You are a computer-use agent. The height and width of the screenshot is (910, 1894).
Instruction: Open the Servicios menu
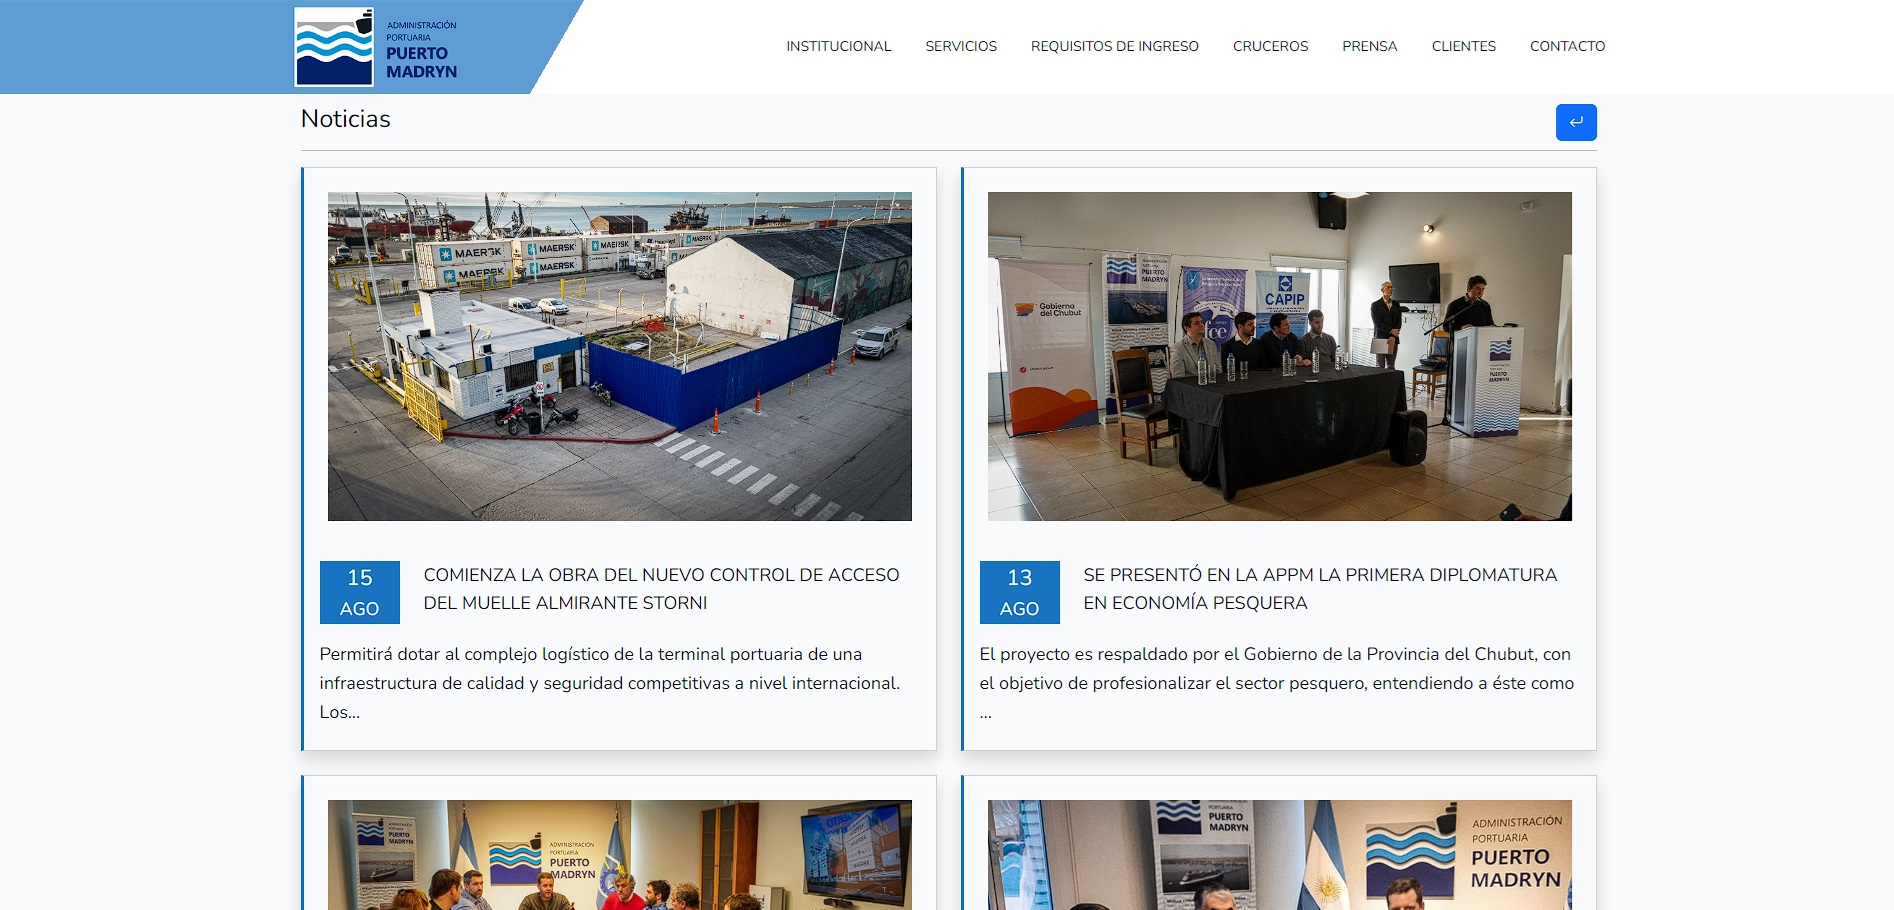click(x=961, y=46)
